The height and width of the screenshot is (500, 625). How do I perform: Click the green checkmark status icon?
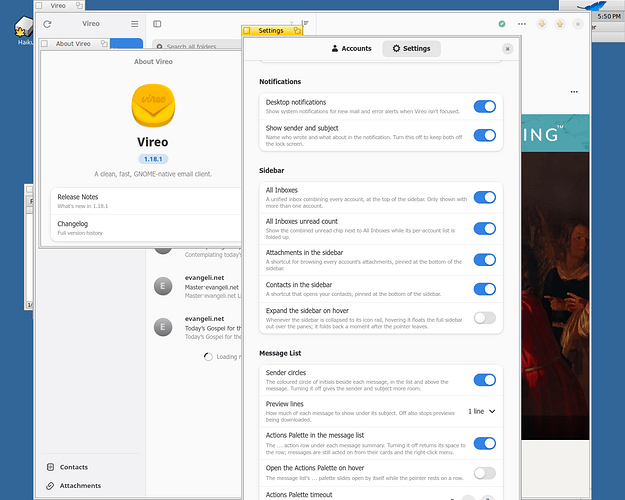click(x=502, y=24)
